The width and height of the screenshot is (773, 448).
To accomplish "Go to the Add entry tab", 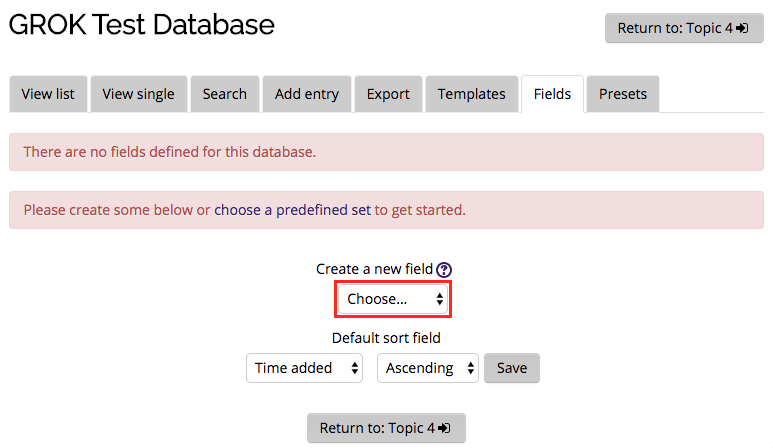I will coord(307,94).
